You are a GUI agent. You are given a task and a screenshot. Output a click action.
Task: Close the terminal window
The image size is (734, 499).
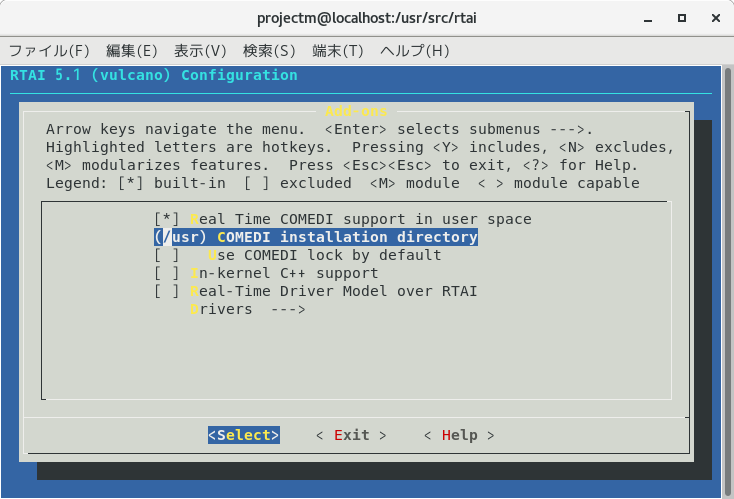tap(716, 18)
